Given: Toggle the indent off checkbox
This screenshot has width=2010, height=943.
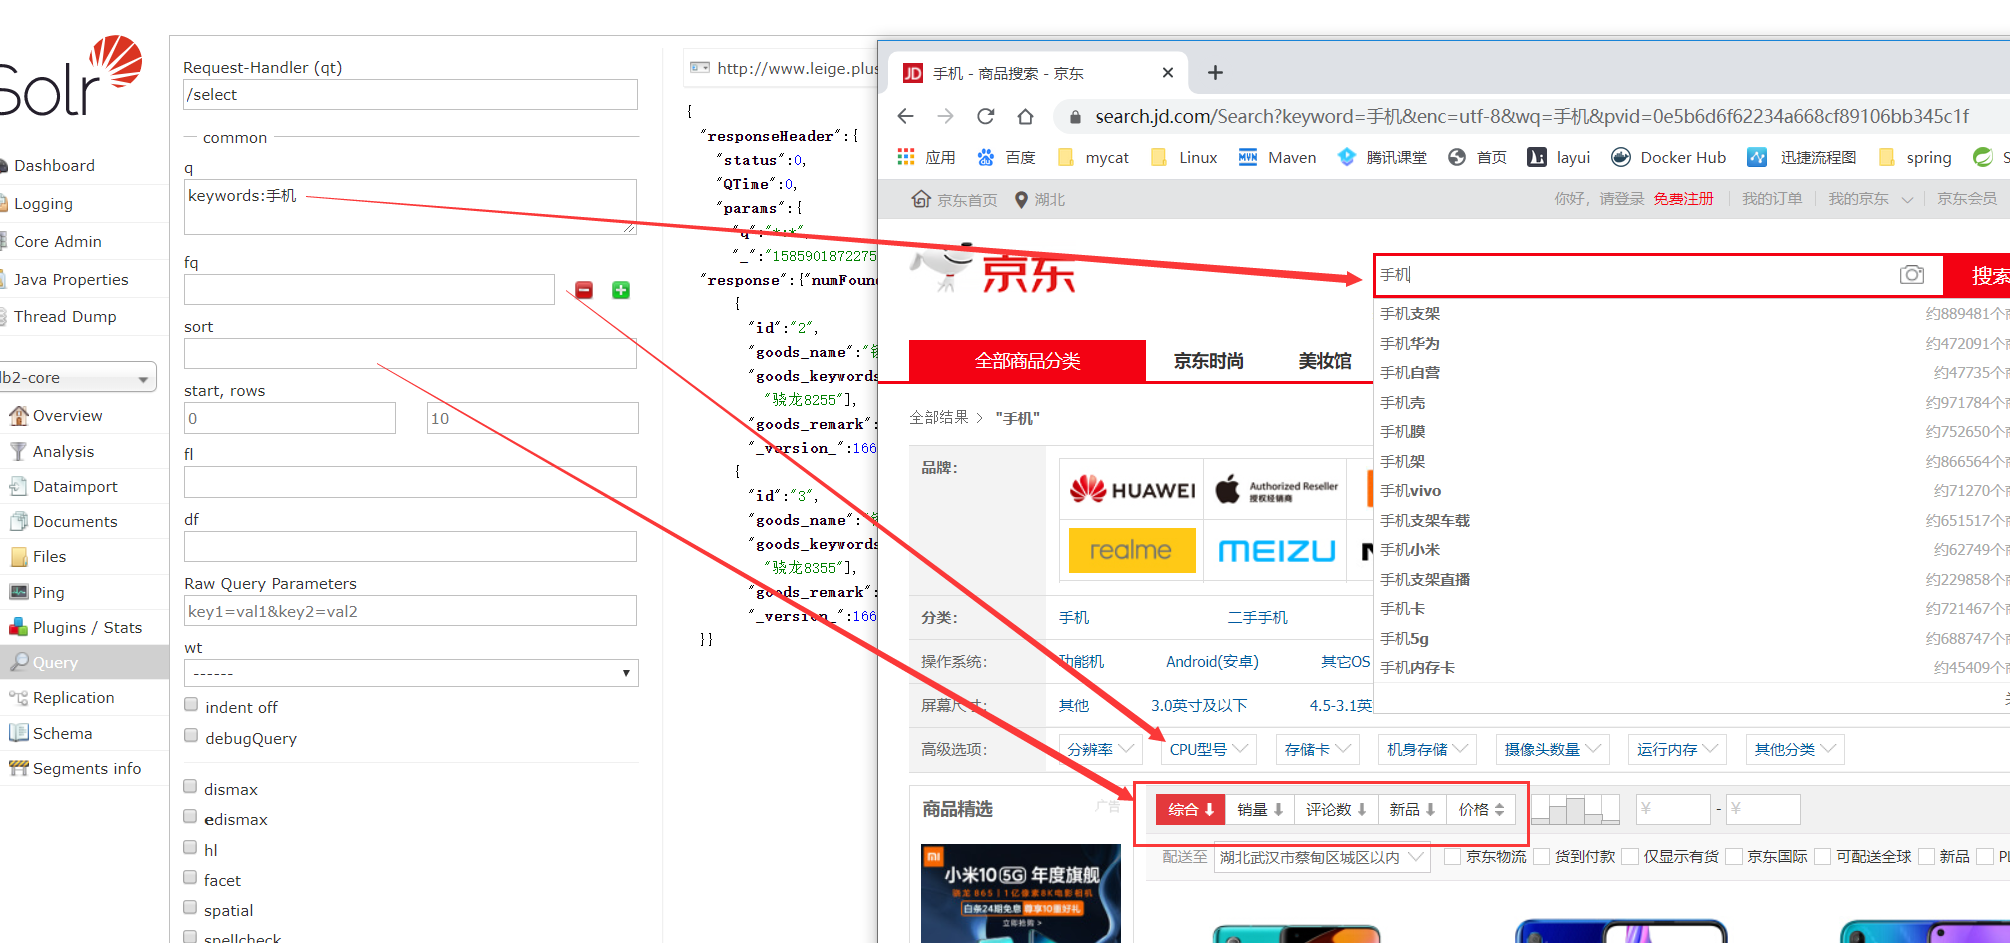Looking at the screenshot, I should tap(191, 705).
